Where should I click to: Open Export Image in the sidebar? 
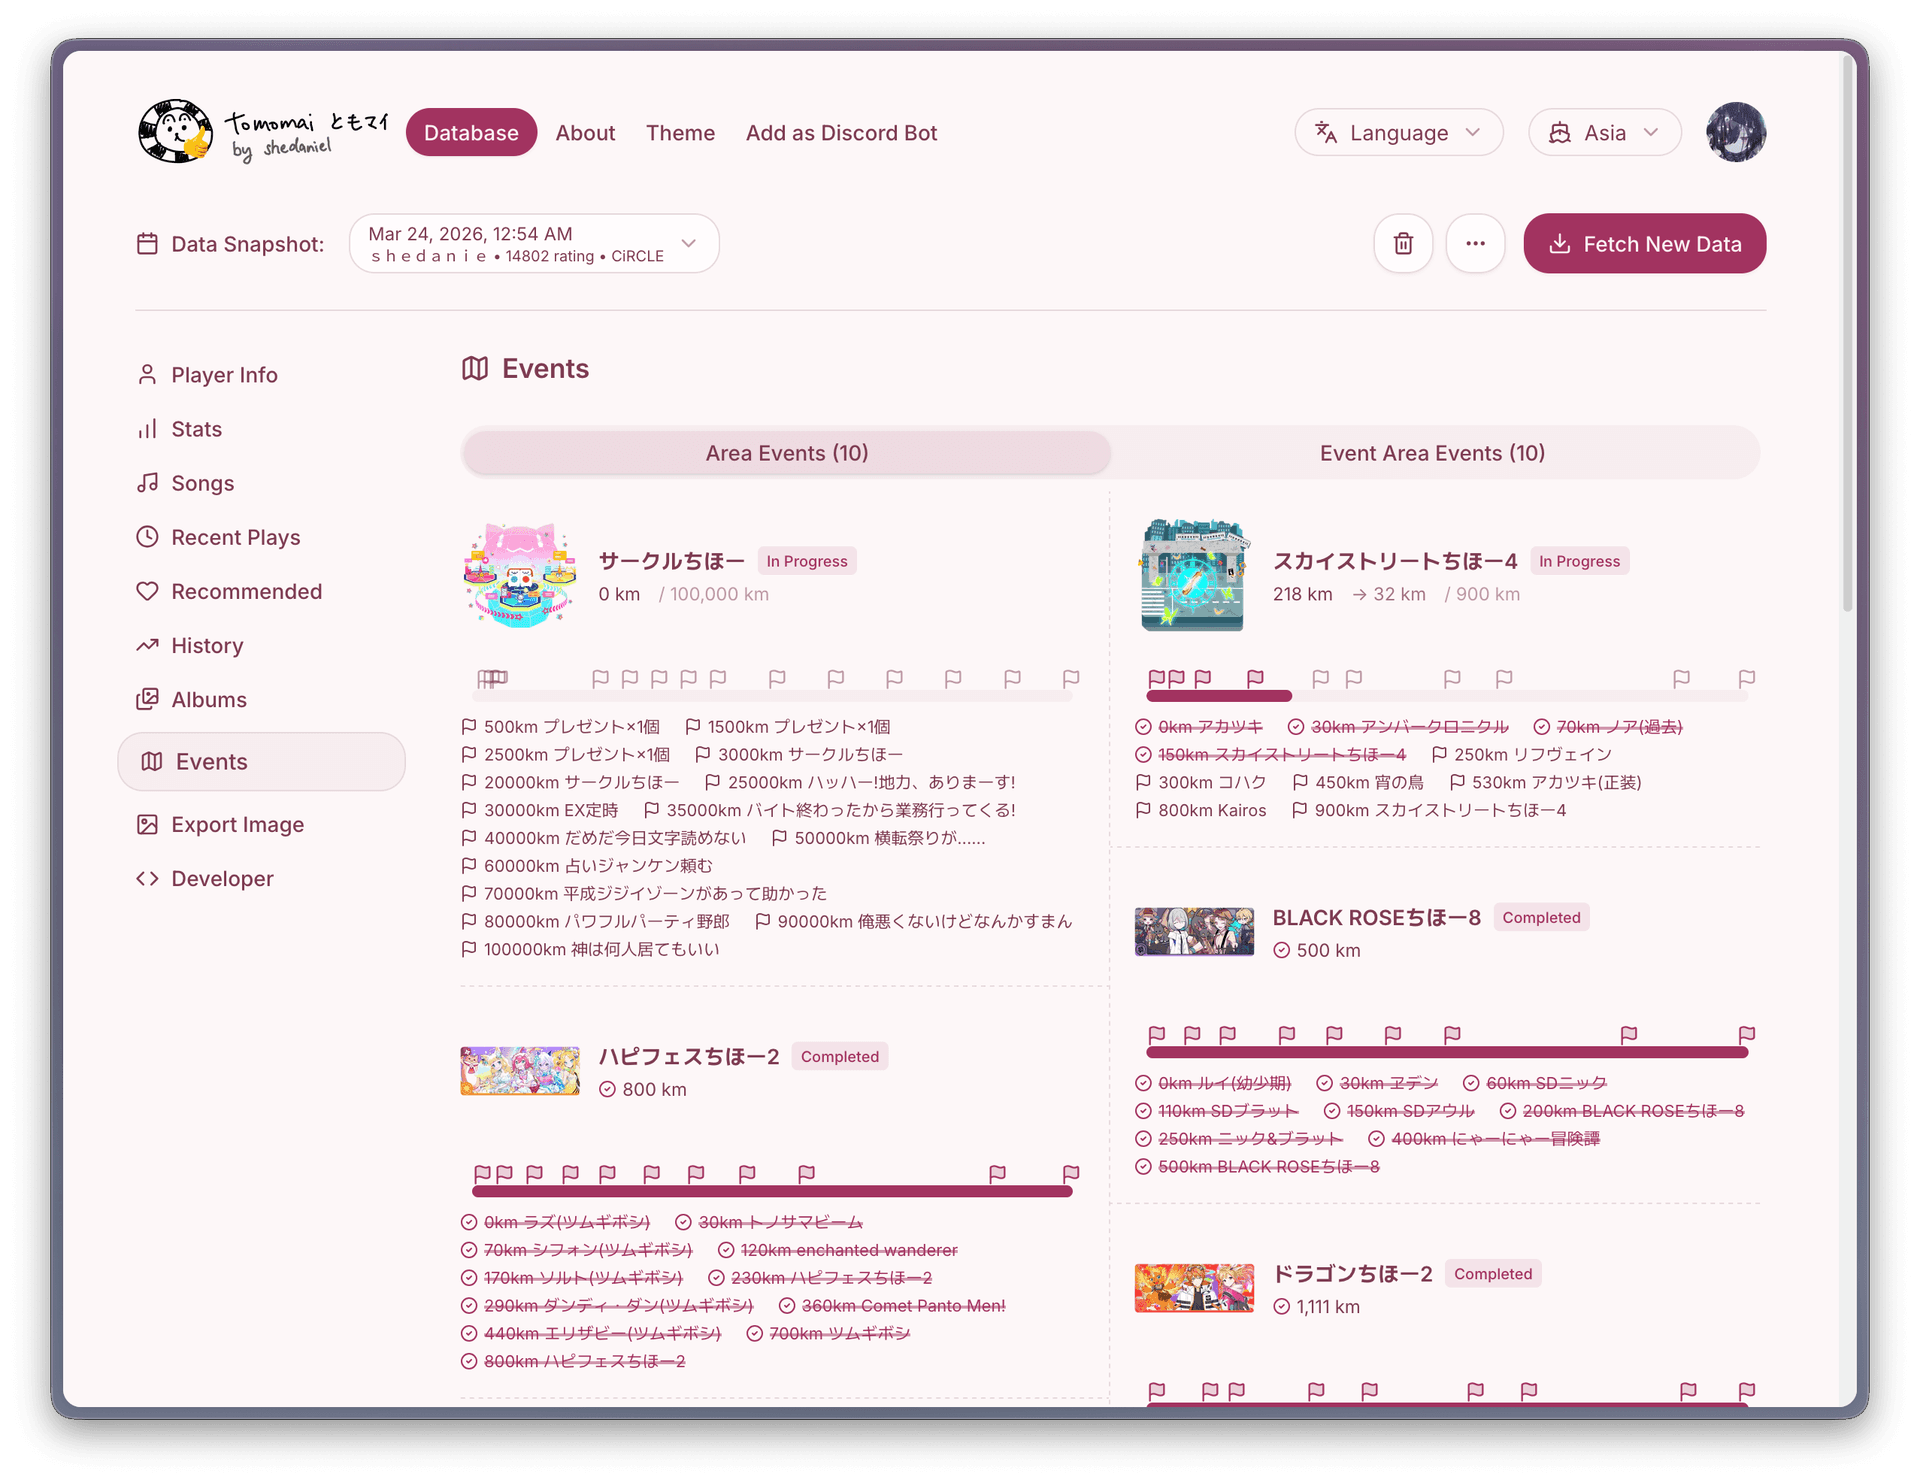237,824
